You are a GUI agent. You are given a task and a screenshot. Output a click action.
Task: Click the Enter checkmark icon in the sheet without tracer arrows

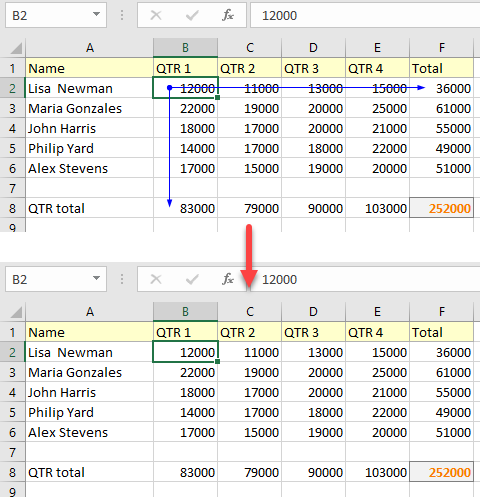(192, 279)
